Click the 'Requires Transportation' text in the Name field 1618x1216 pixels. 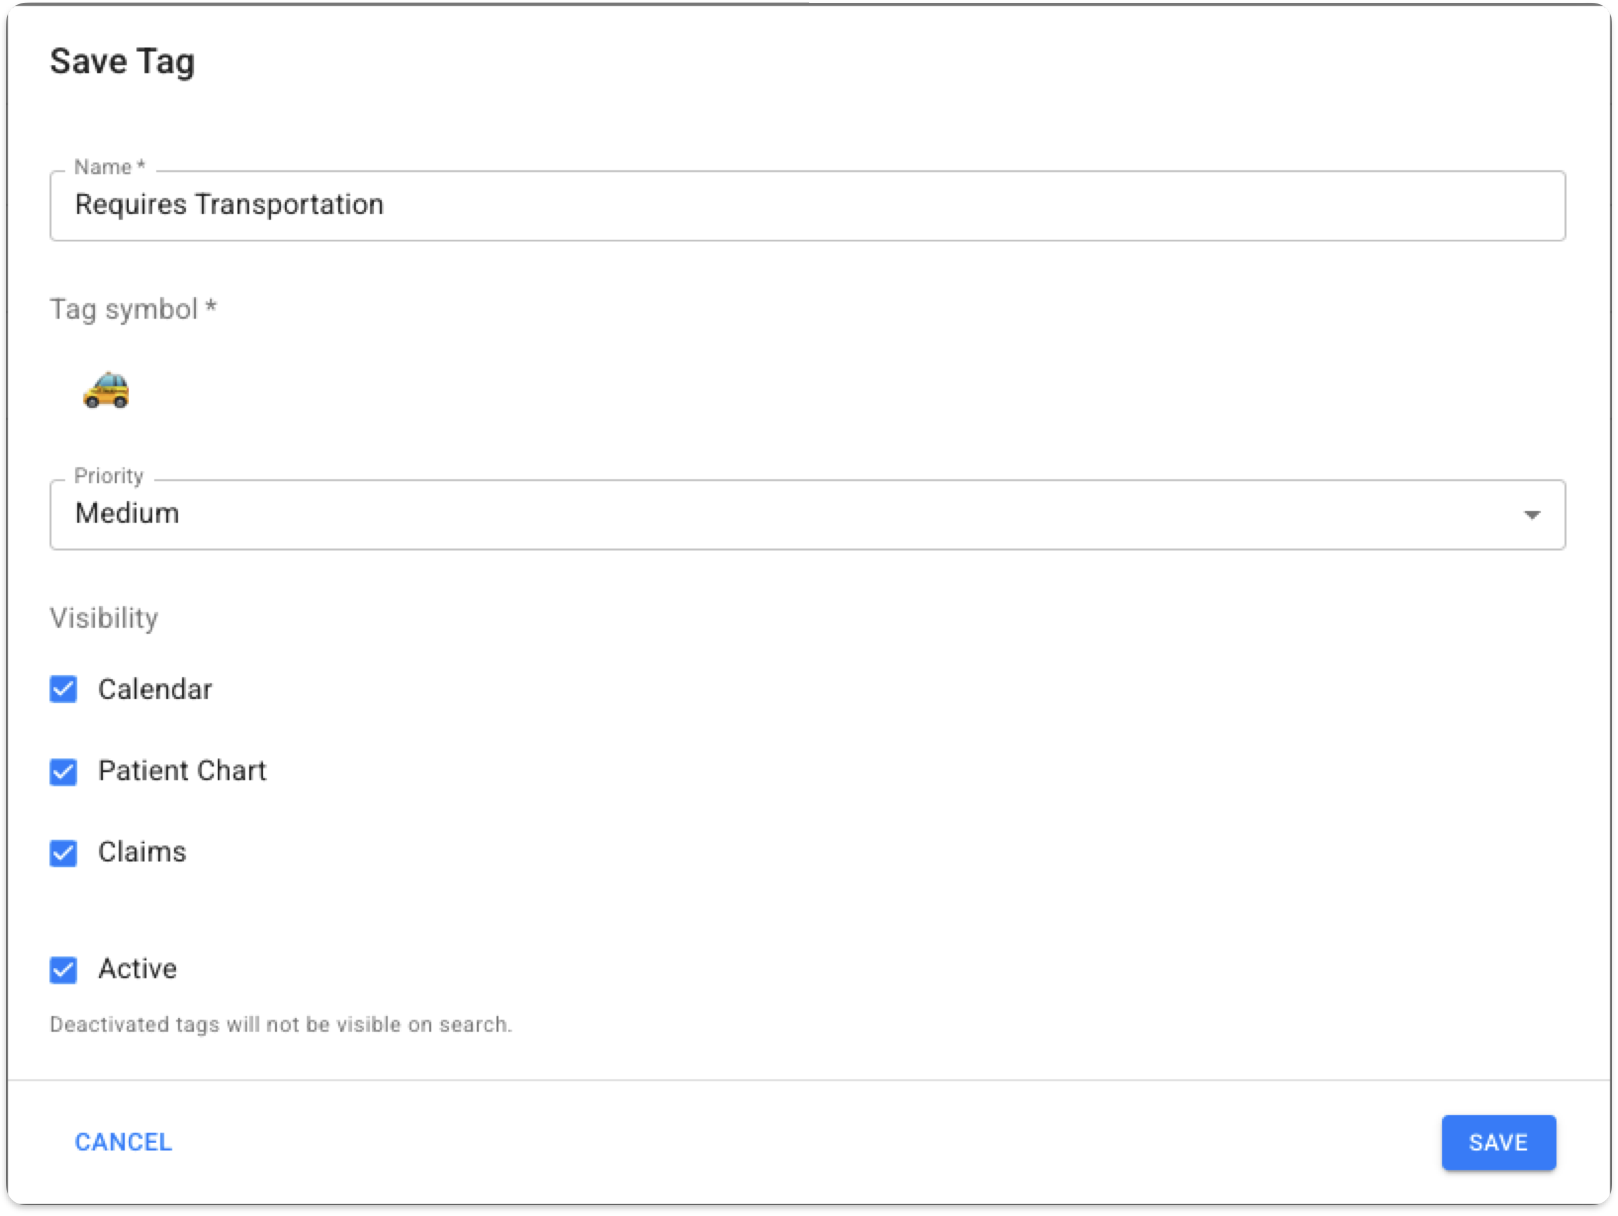(229, 205)
